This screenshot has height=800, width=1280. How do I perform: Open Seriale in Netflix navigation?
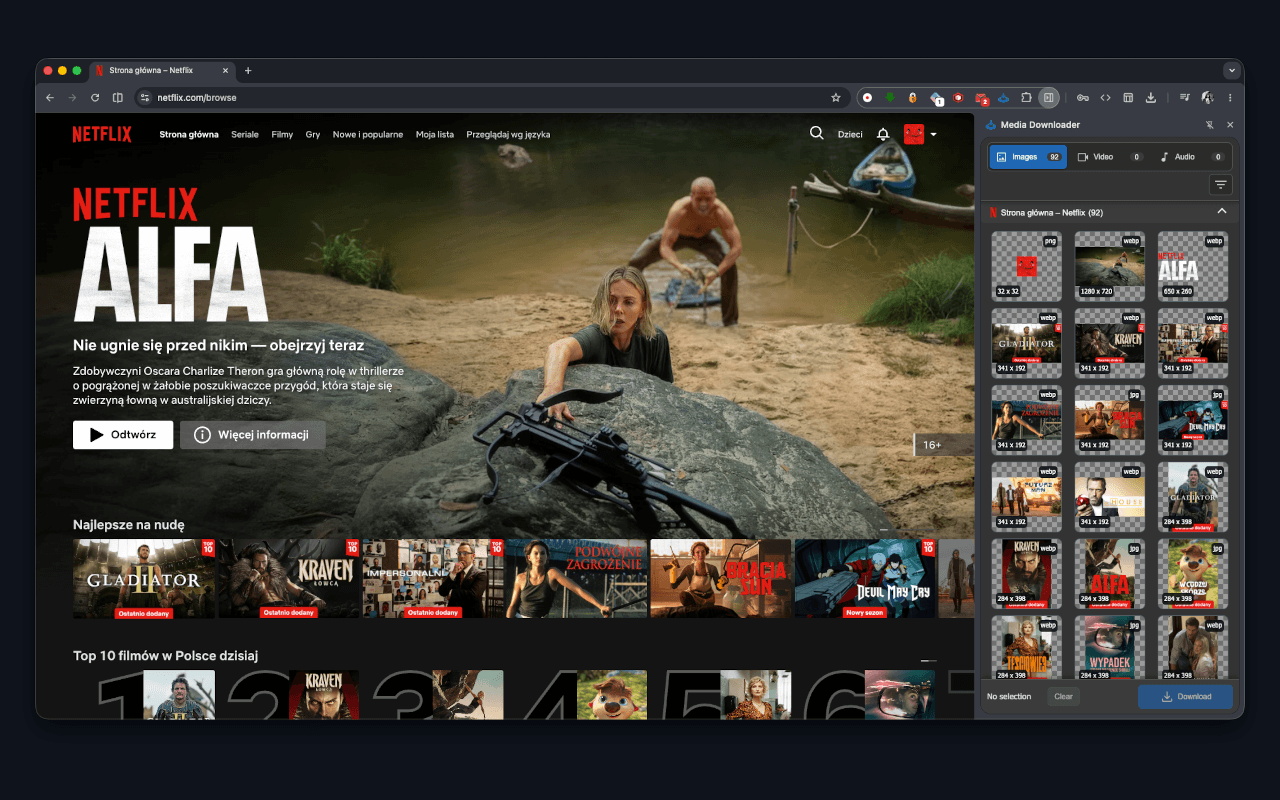click(x=245, y=134)
